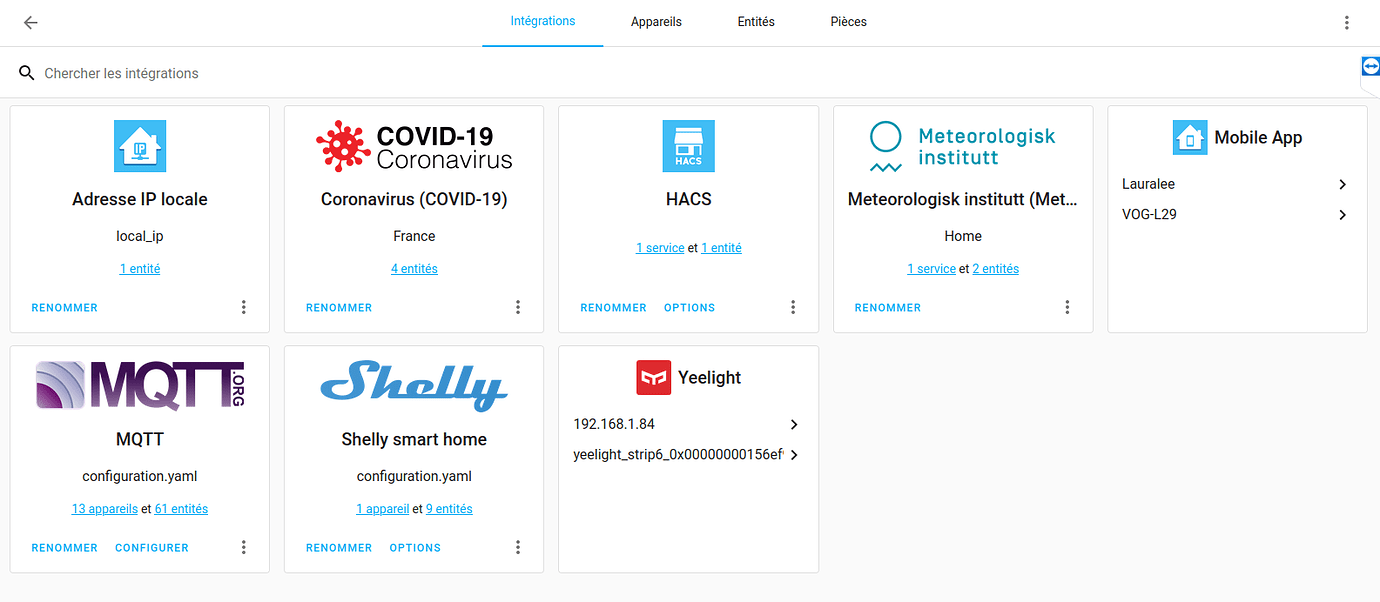Click the search magnifier icon

pos(27,73)
